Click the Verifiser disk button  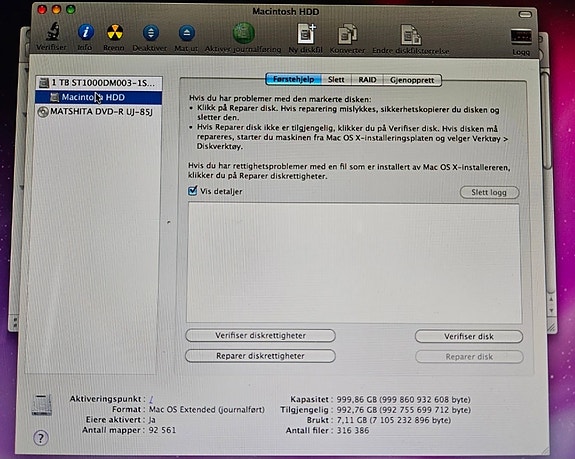pos(469,336)
